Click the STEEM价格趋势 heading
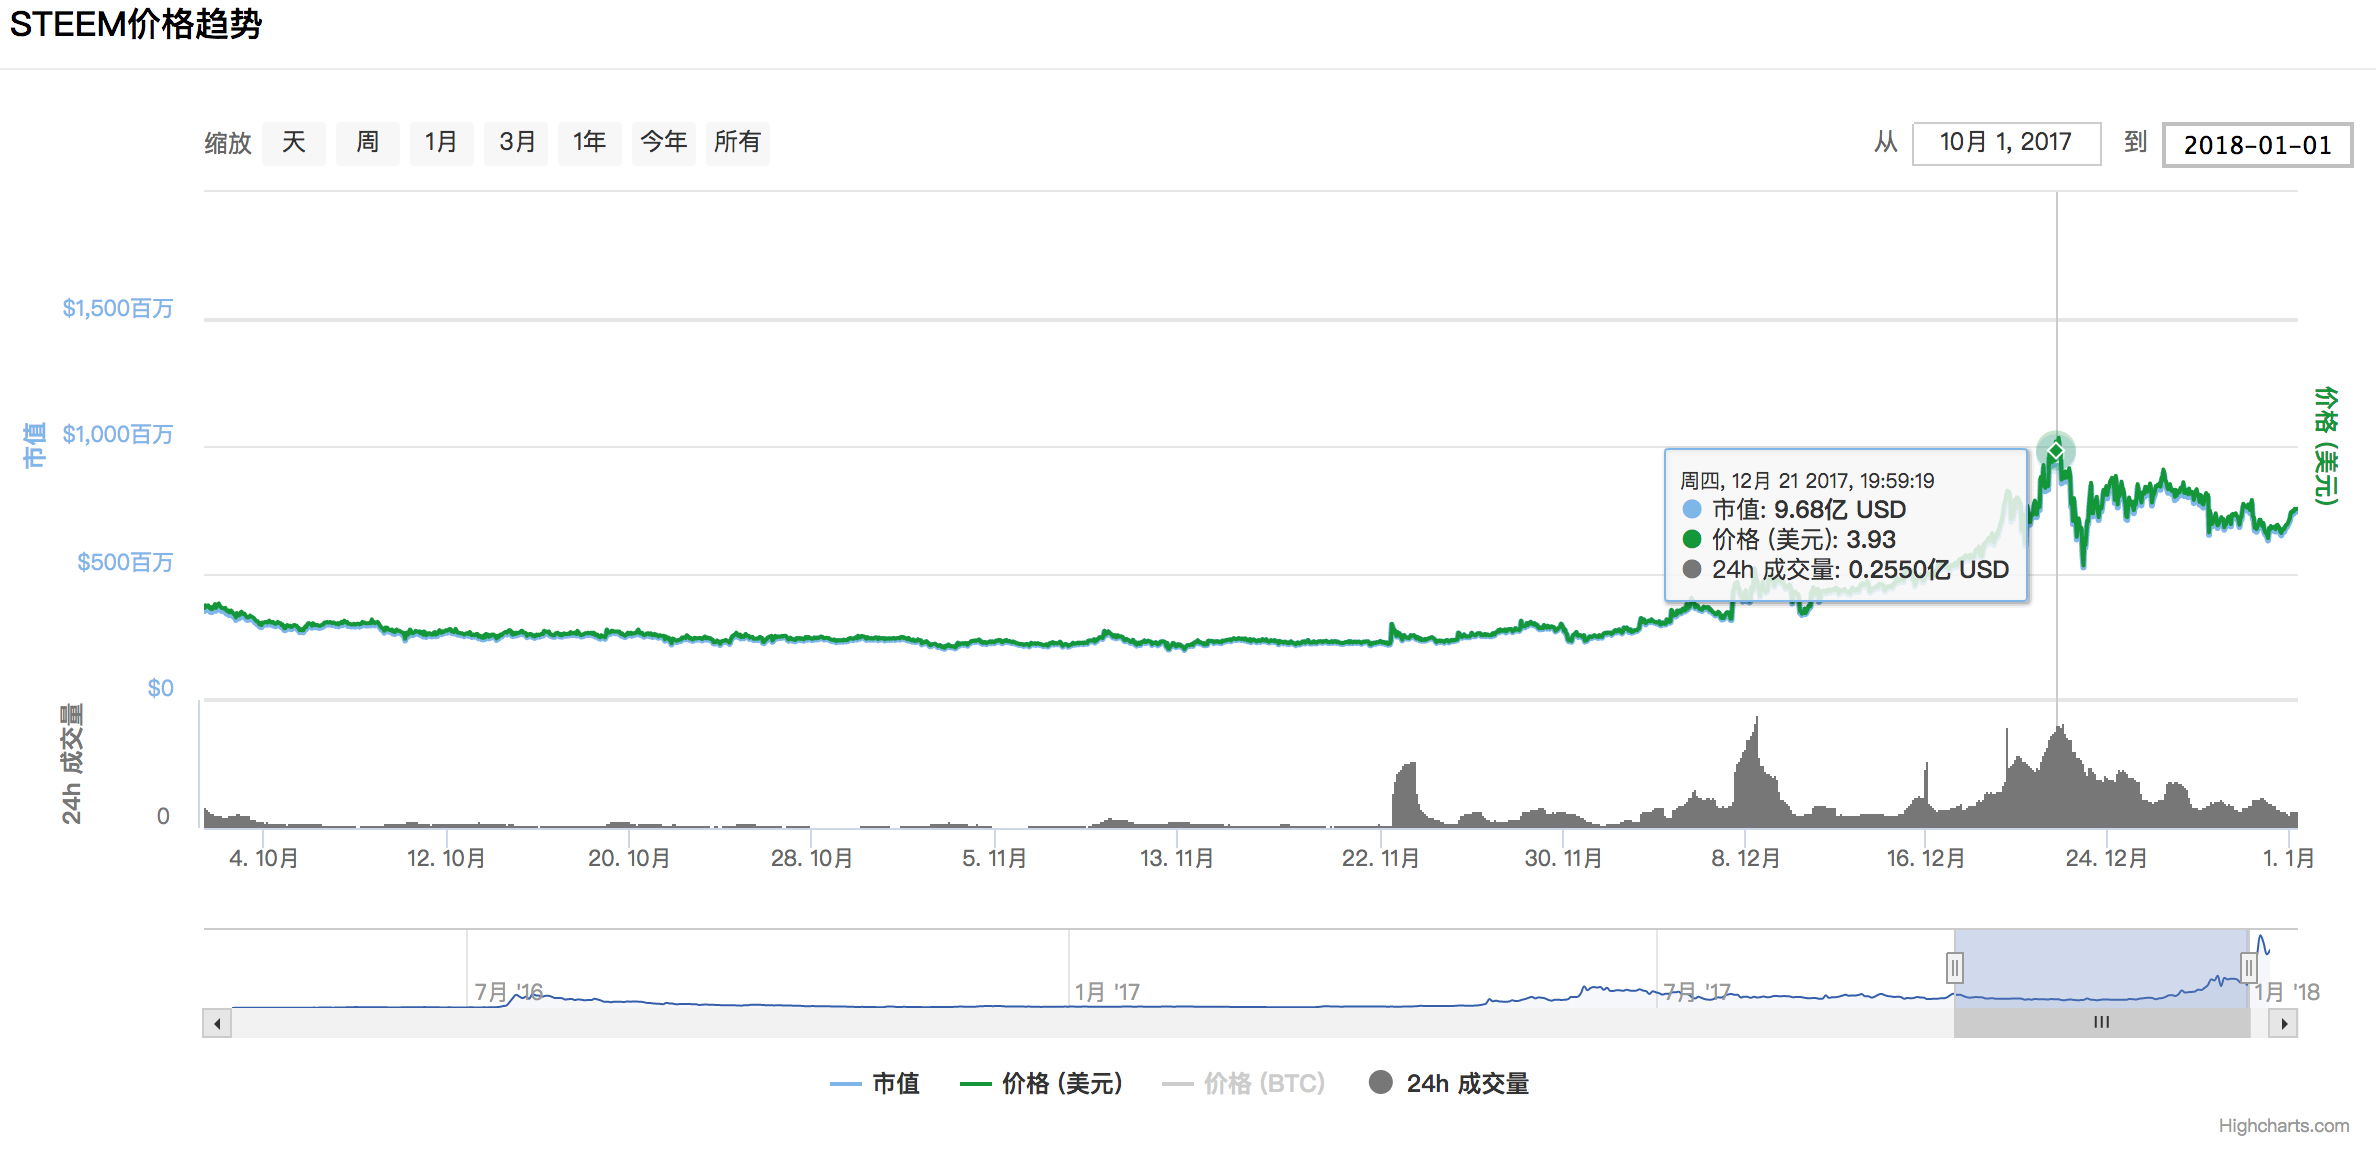Image resolution: width=2376 pixels, height=1154 pixels. pos(136,24)
